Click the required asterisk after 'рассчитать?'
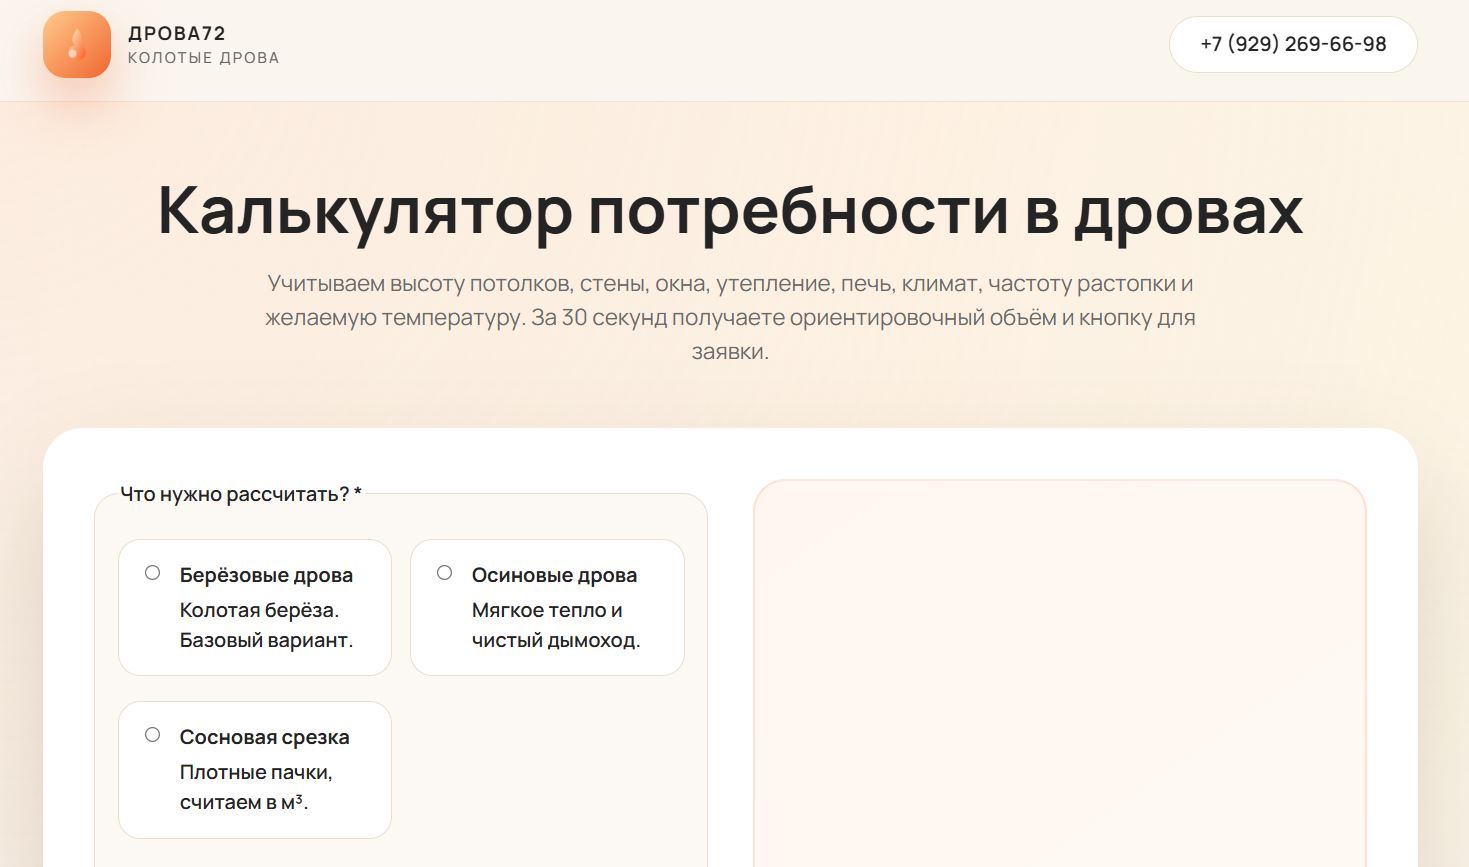The image size is (1469, 867). [358, 493]
